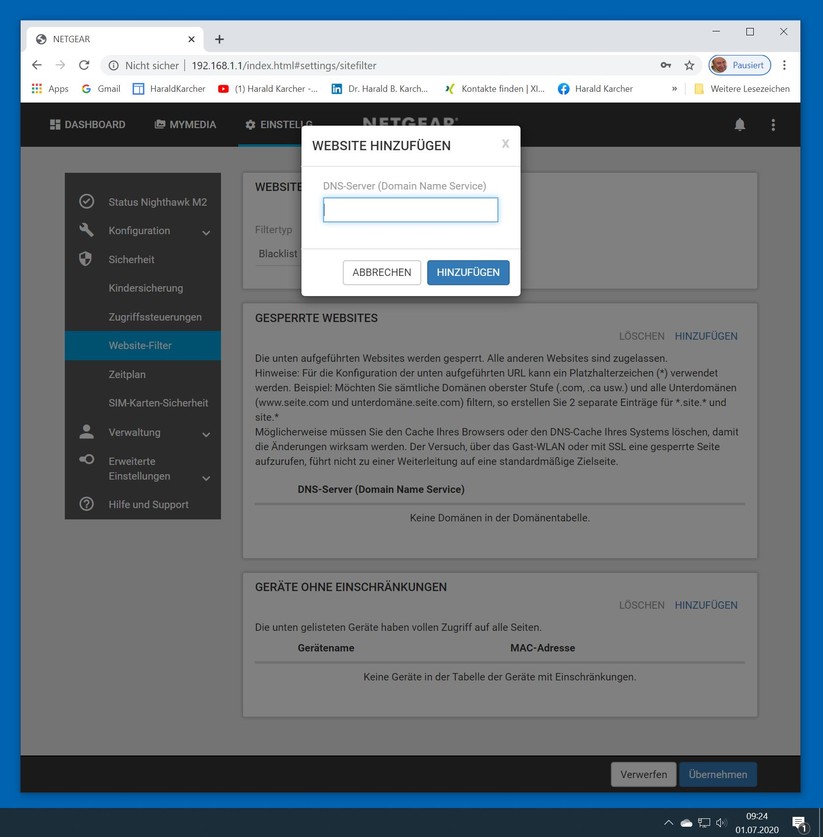Confirm with the blue HINZUFÜGEN dialog button

click(x=468, y=272)
